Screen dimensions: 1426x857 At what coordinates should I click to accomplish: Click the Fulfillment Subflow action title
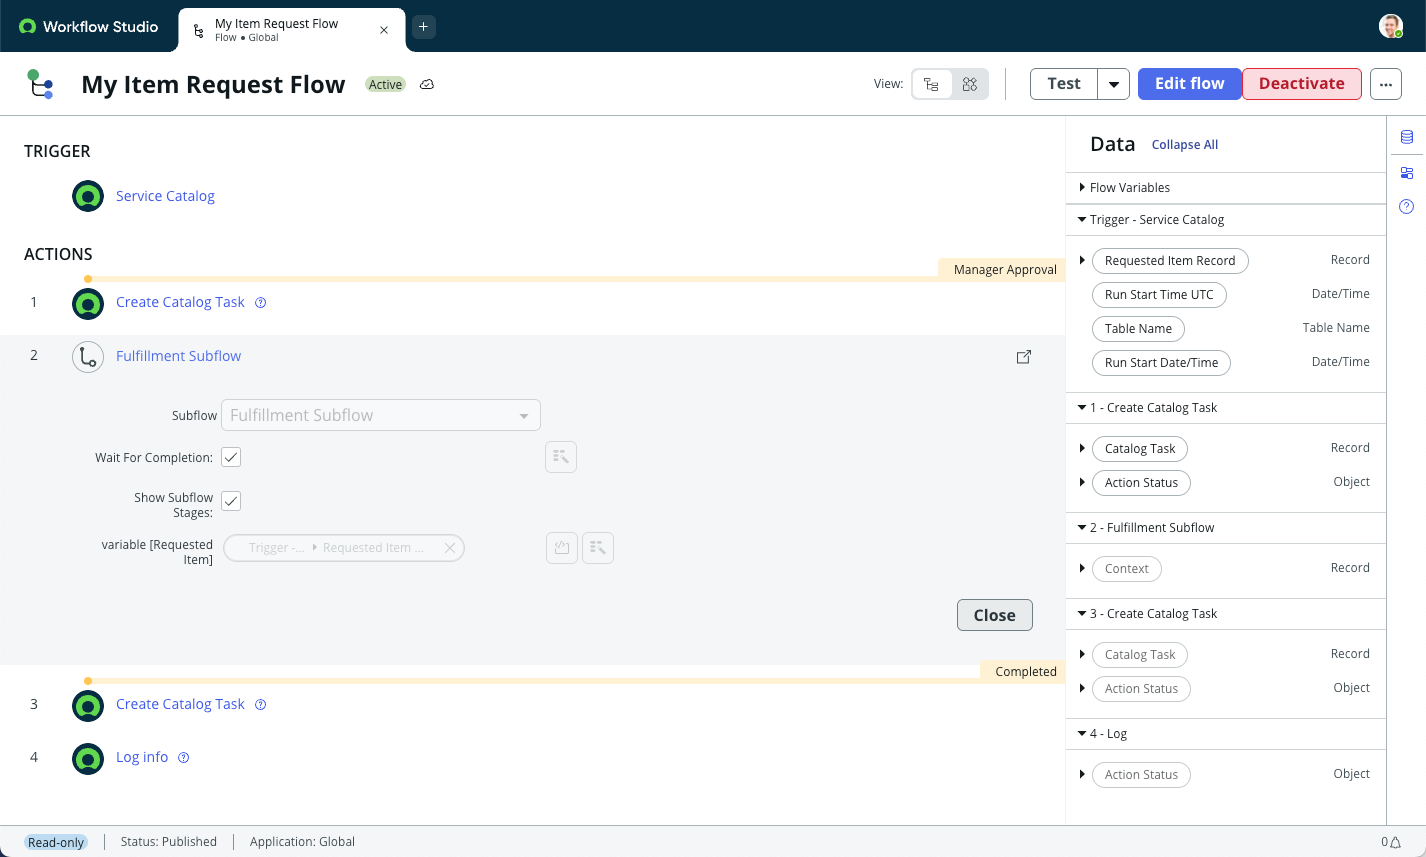click(178, 356)
